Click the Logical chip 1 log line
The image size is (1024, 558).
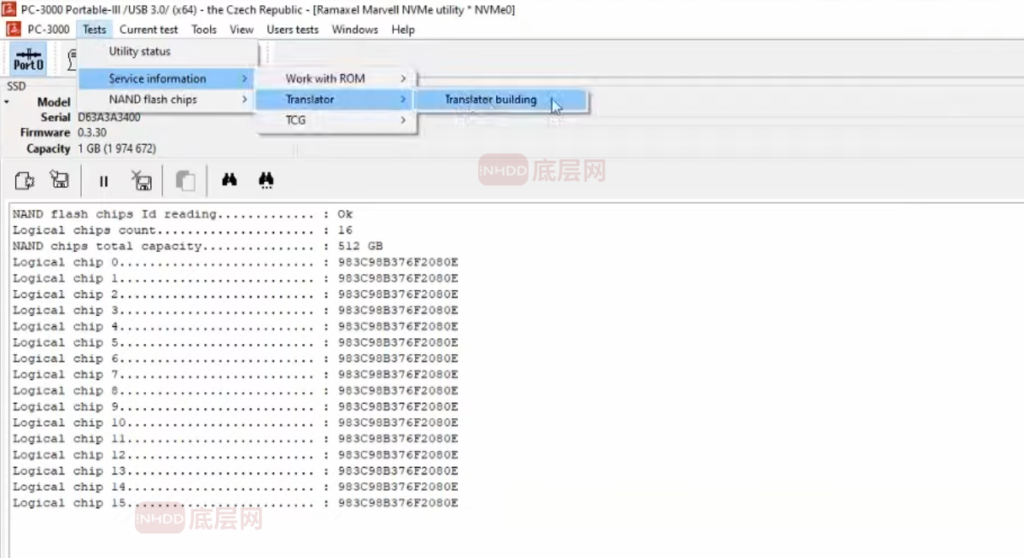click(235, 278)
